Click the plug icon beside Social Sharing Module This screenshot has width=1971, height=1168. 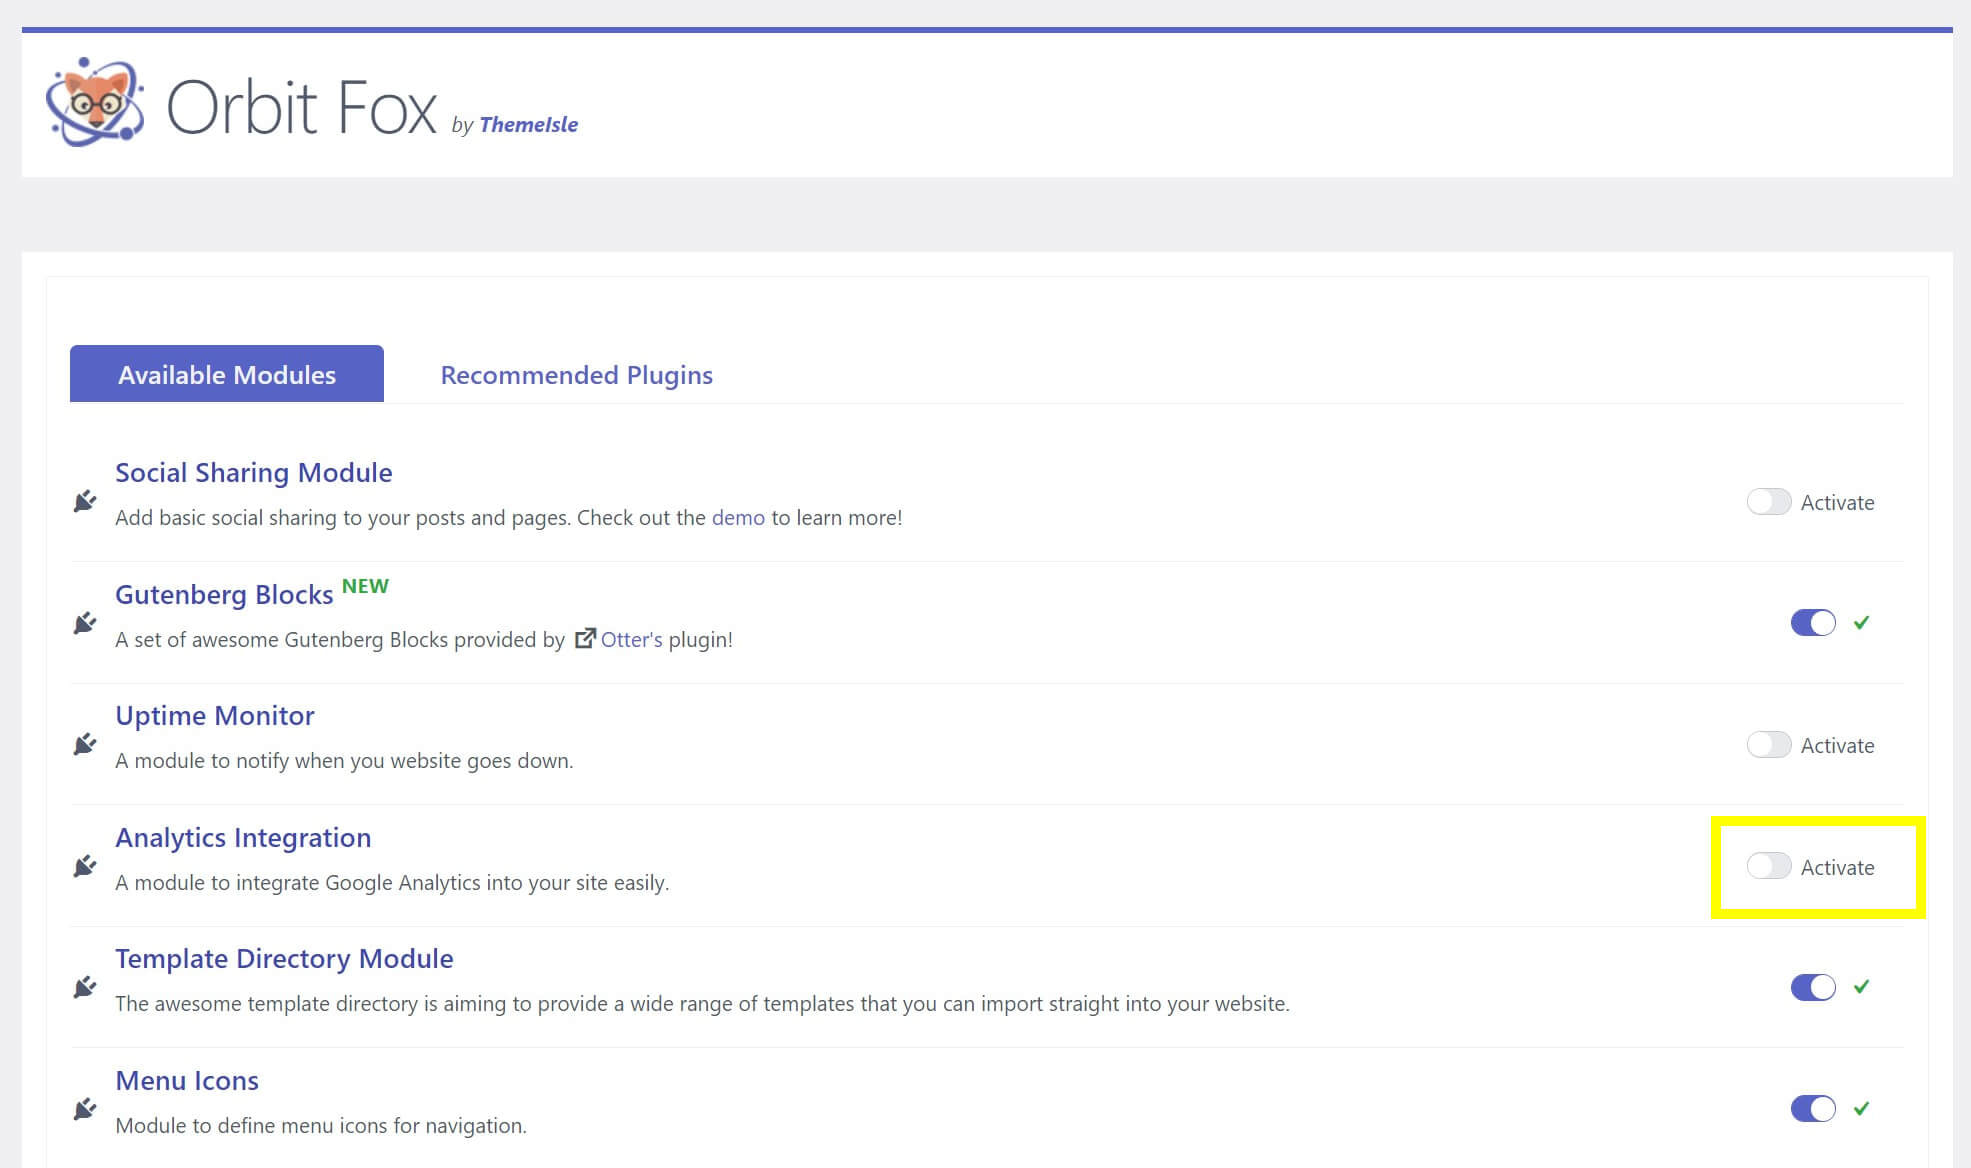(x=85, y=501)
